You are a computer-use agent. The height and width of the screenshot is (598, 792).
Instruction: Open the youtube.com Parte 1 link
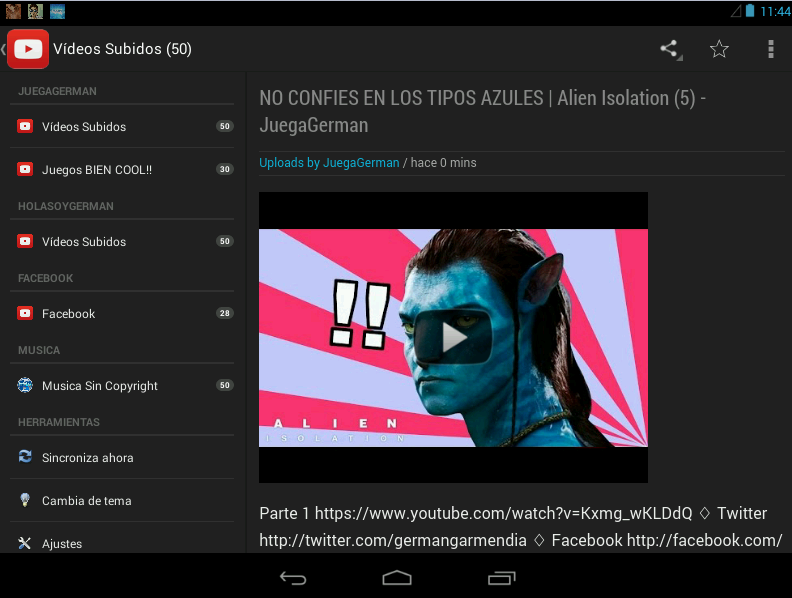click(503, 513)
